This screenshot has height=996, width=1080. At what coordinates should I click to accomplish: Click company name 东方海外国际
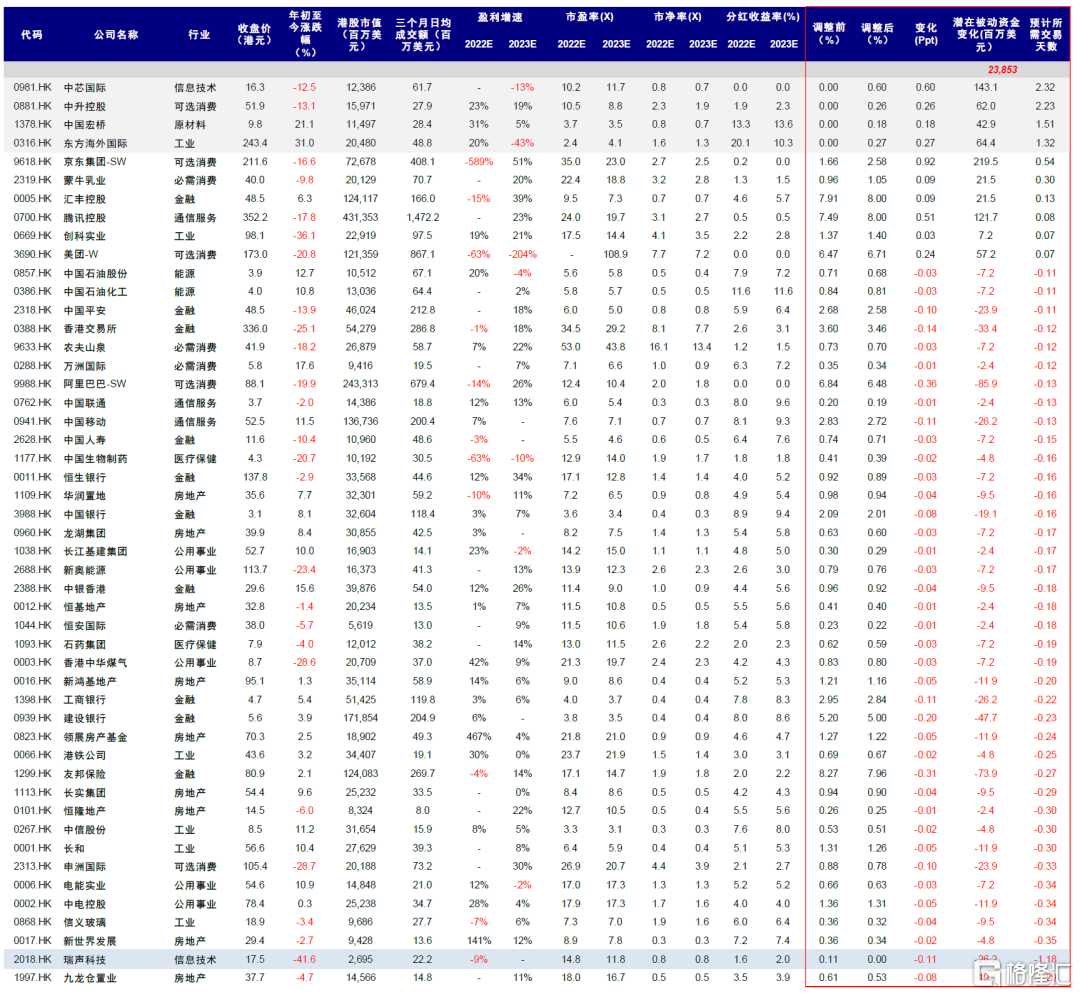coord(95,143)
